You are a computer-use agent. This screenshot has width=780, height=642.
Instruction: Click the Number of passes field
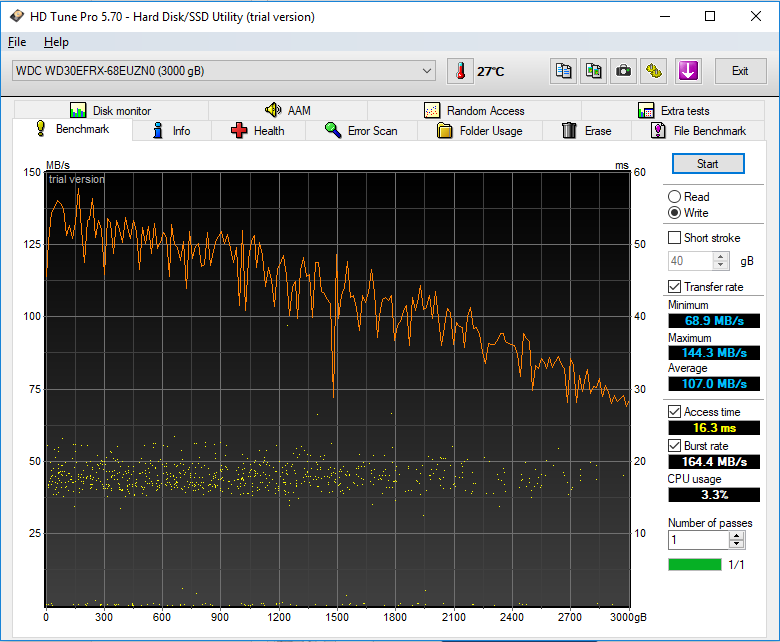click(x=698, y=540)
